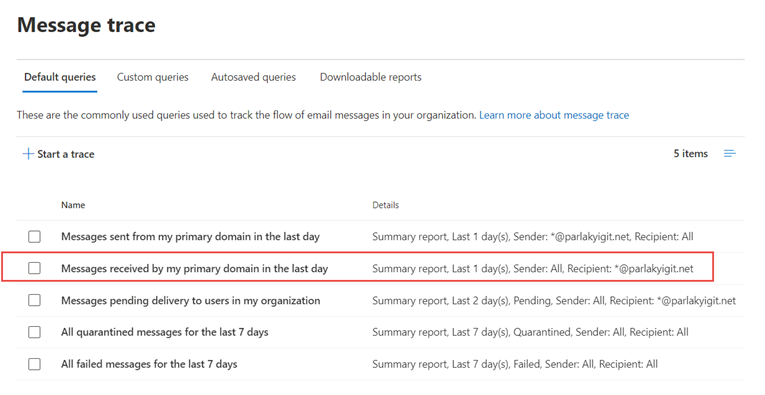
Task: Open 'All failed messages for the last 7 days'
Action: click(149, 364)
